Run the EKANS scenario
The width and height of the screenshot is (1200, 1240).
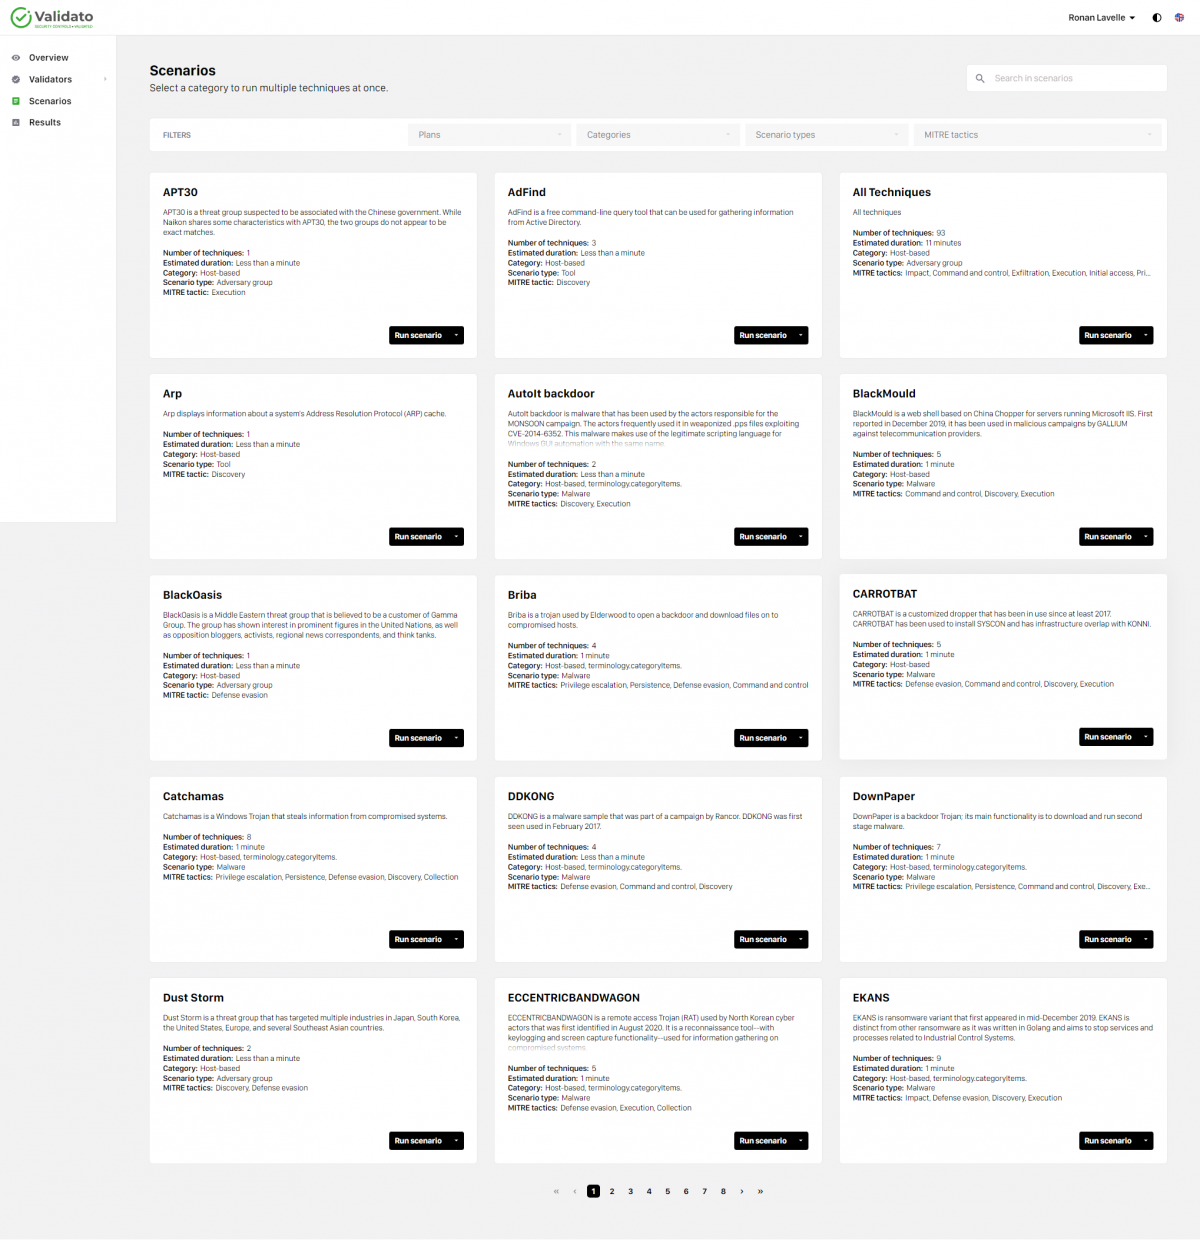point(1108,1141)
